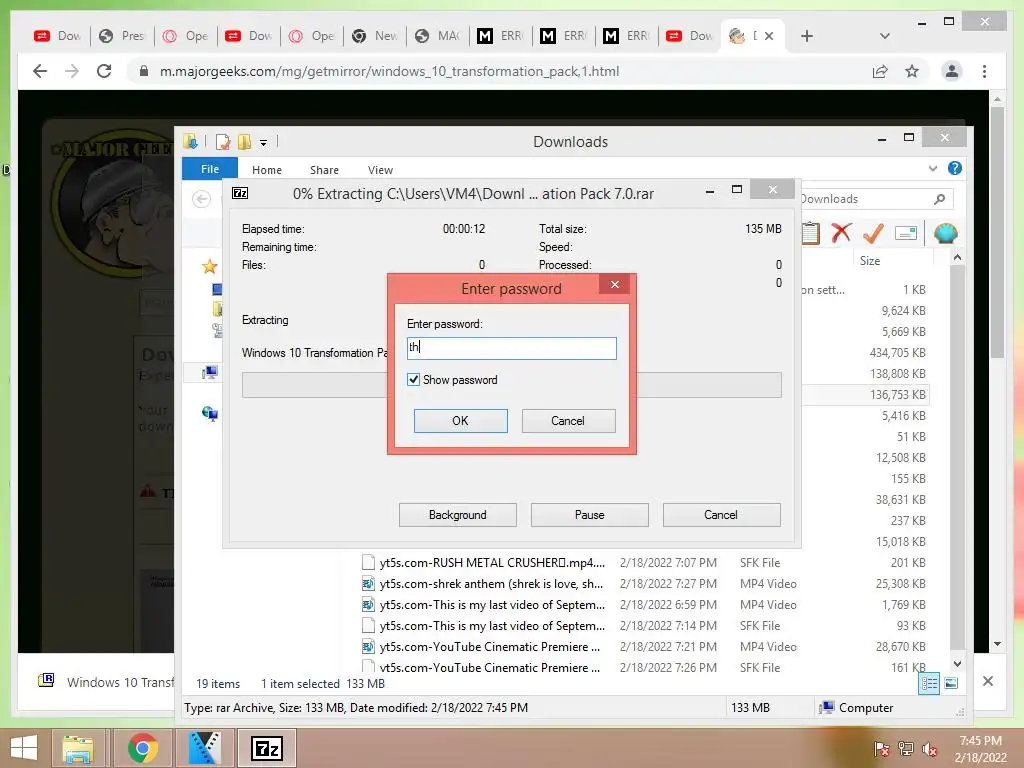1024x768 pixels.
Task: Click 7z icon in extracting window title
Action: coord(240,193)
